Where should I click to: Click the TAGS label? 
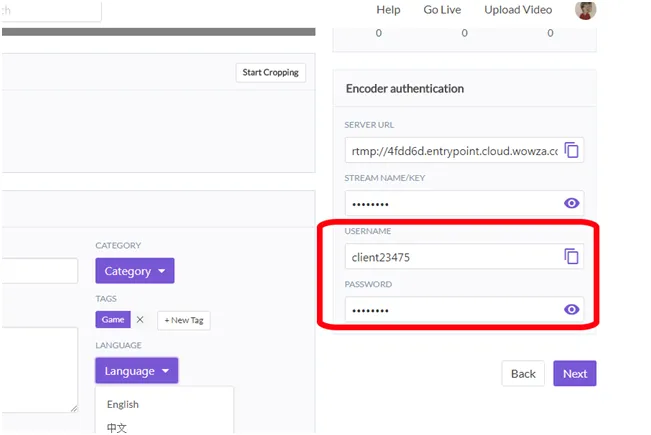click(x=106, y=298)
